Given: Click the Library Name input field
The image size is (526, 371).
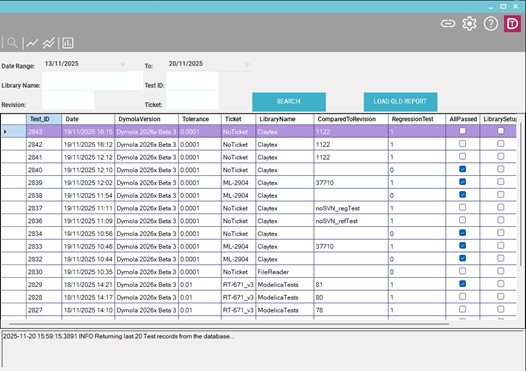Looking at the screenshot, I should 93,82.
